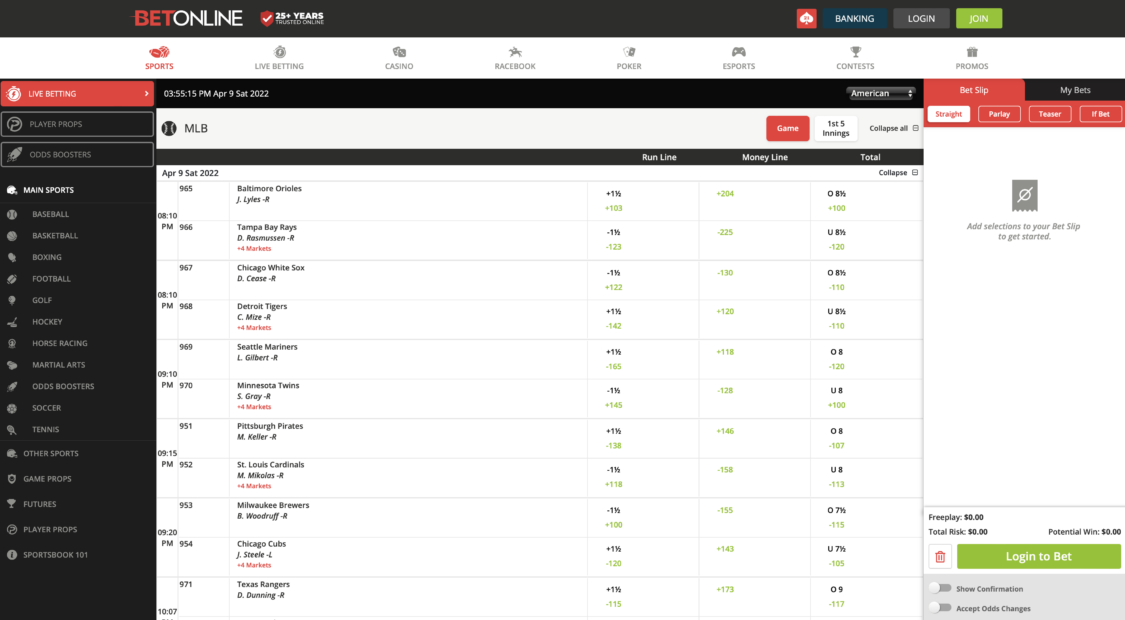1125x620 pixels.
Task: Click the Sports nav icon
Action: [x=159, y=52]
